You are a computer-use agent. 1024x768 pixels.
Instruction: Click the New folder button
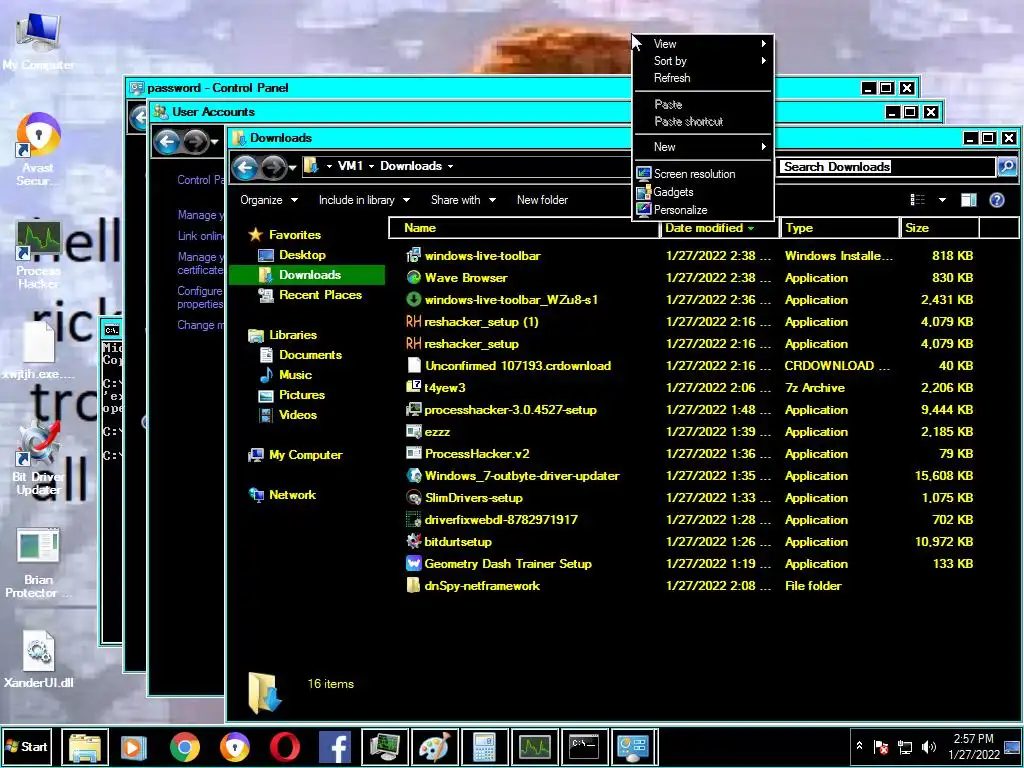[x=542, y=200]
